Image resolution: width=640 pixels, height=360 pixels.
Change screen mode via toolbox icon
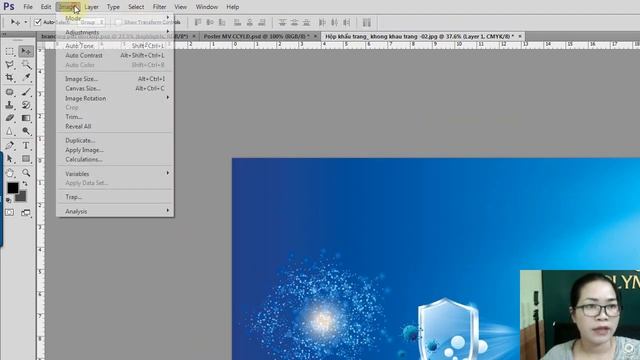[x=26, y=213]
